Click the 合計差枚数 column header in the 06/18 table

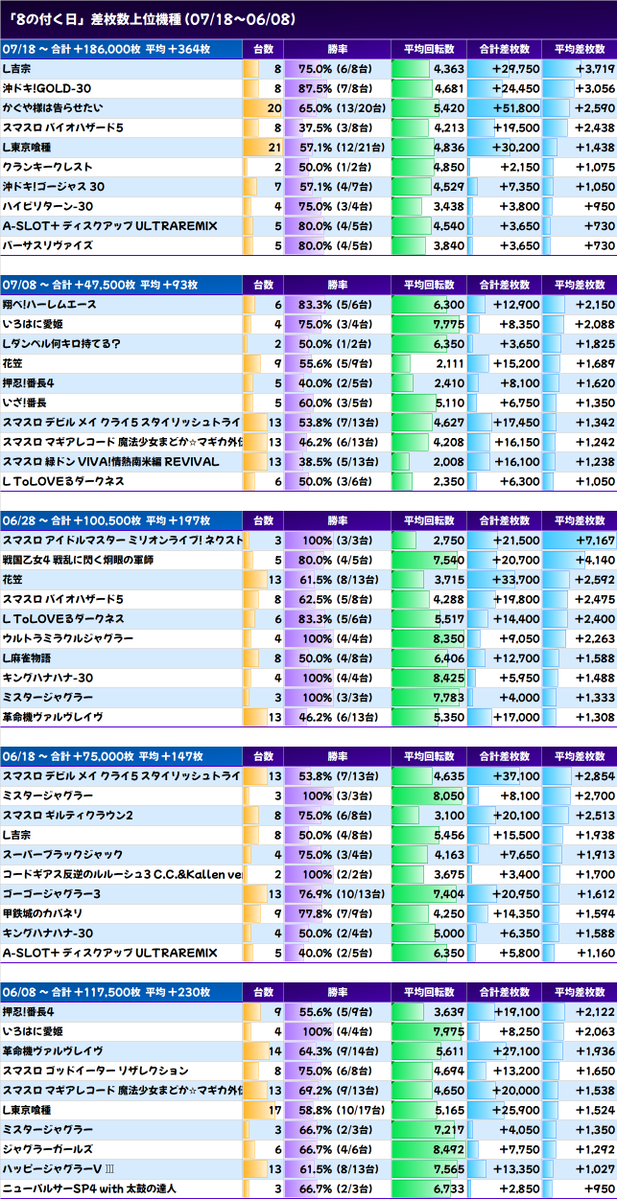[504, 756]
